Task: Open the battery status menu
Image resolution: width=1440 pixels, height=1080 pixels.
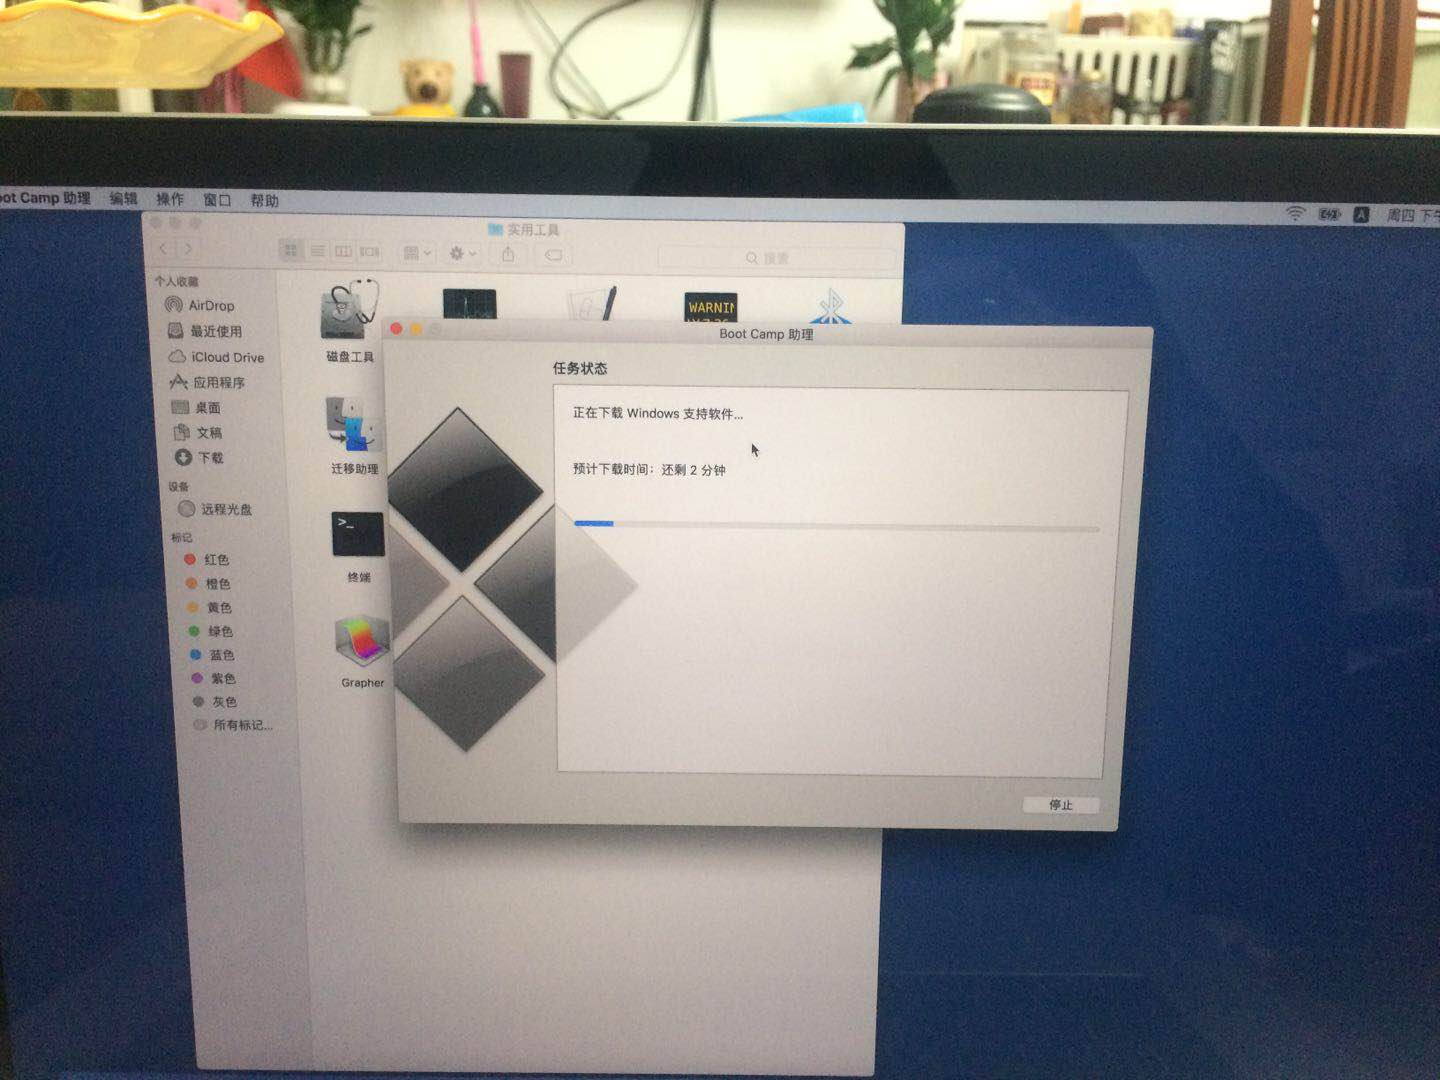Action: [x=1330, y=214]
